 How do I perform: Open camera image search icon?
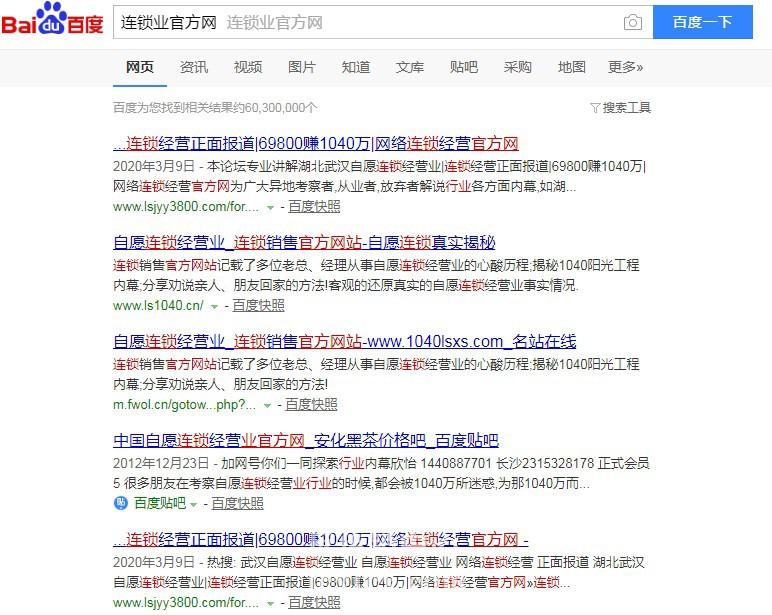tap(633, 23)
